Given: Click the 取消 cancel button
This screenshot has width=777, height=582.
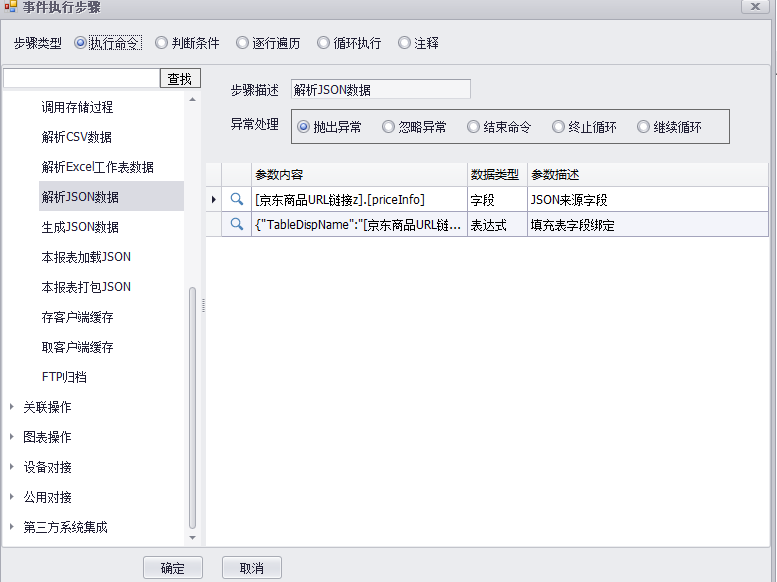Looking at the screenshot, I should [251, 568].
